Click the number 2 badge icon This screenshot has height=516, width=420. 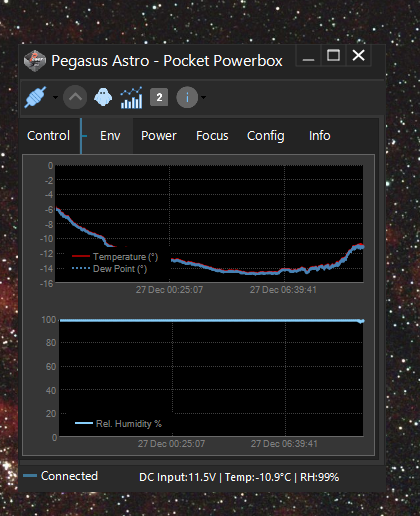[159, 97]
